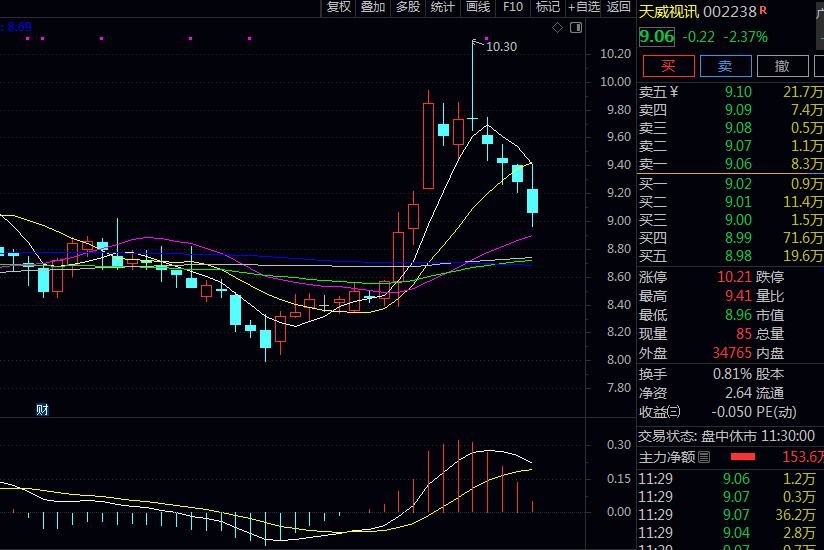Click the 财 finance marker on chart
This screenshot has width=824, height=550.
(x=42, y=409)
